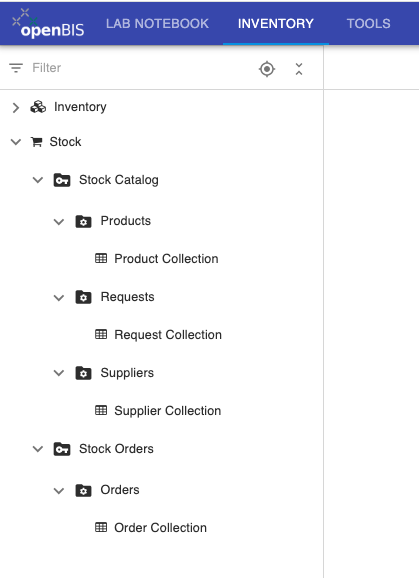Viewport: 419px width, 578px height.
Task: Click the collapse all nodes icon
Action: 299,69
